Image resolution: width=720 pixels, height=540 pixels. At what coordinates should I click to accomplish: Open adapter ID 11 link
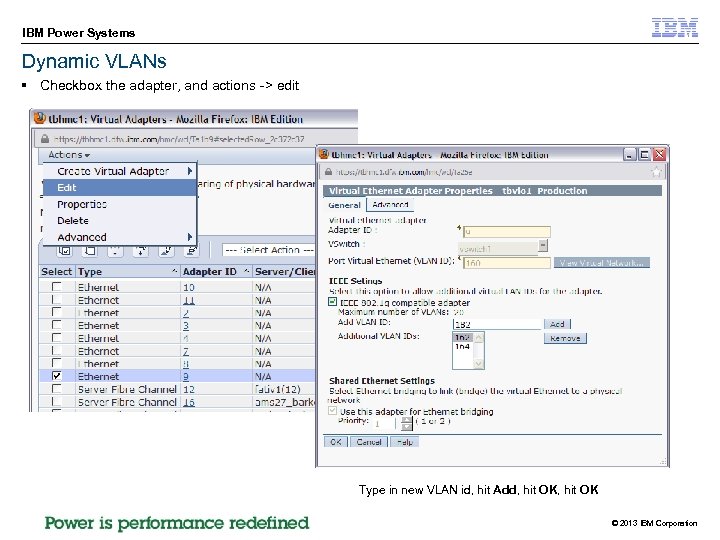(189, 300)
